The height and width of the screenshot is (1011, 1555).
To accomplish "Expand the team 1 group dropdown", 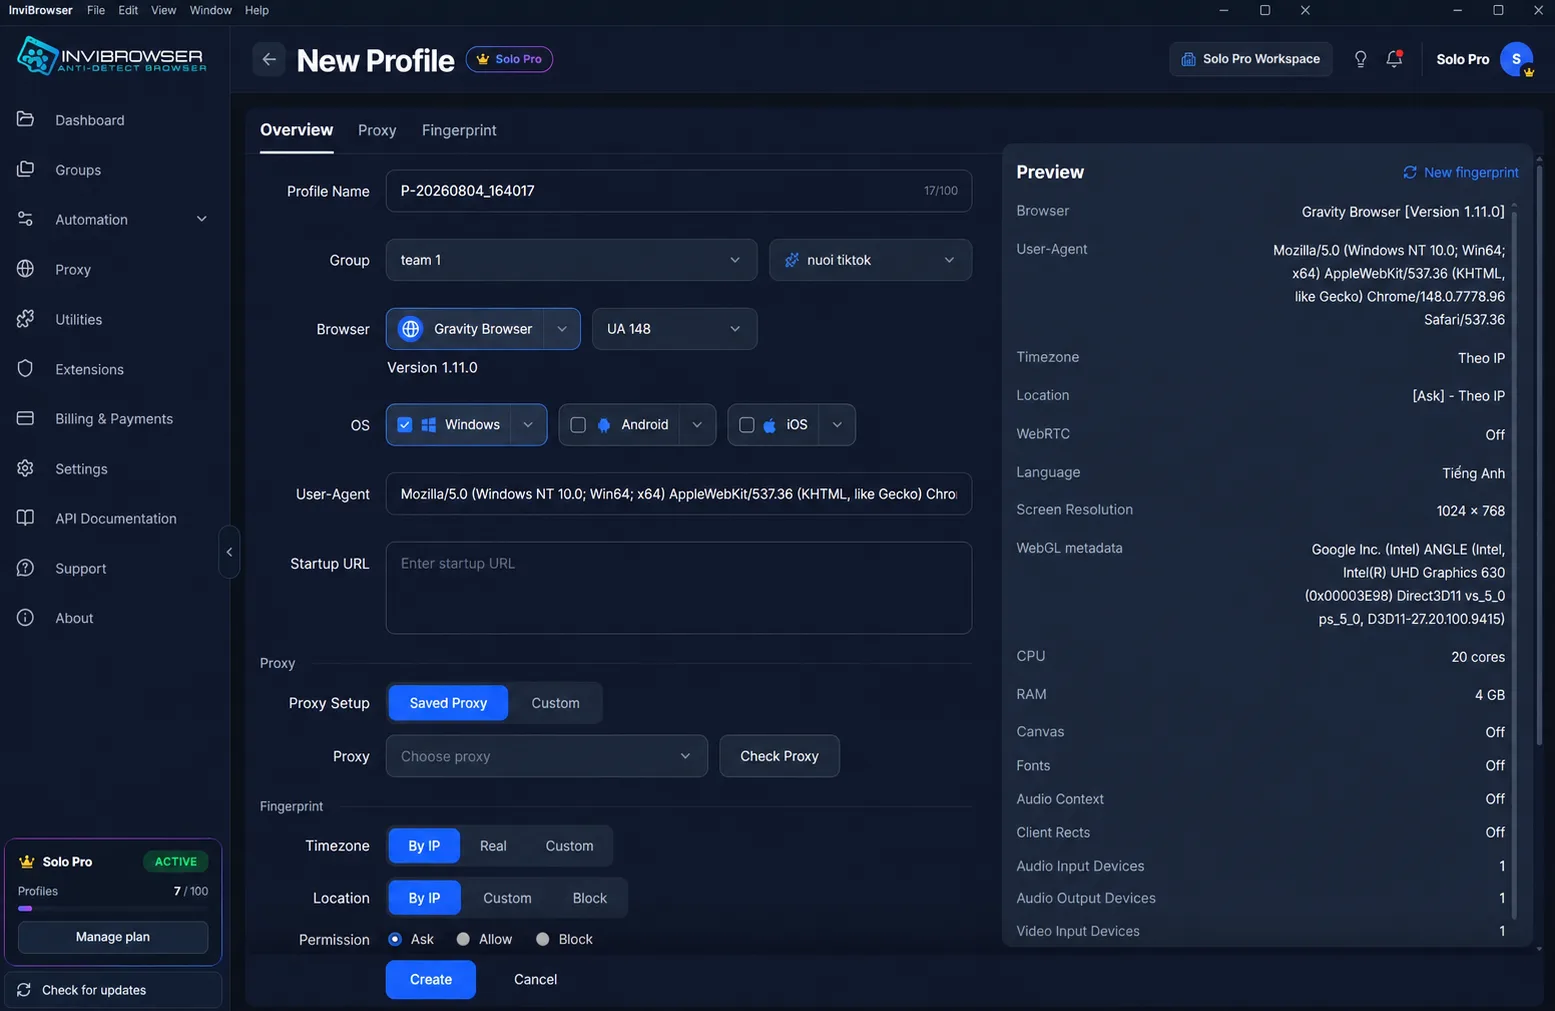I will pos(571,260).
